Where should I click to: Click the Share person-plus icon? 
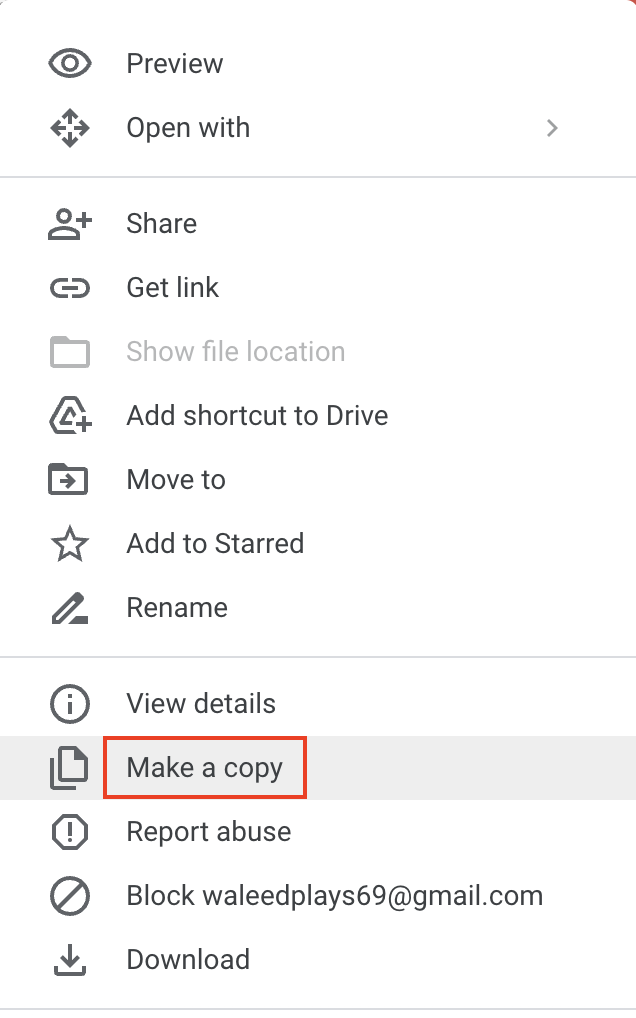pyautogui.click(x=70, y=224)
